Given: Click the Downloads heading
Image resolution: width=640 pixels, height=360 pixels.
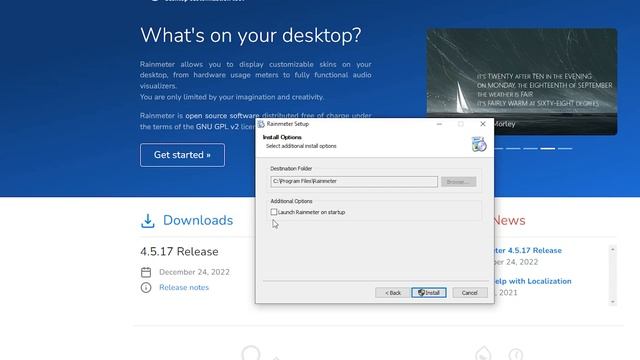Looking at the screenshot, I should [x=198, y=220].
